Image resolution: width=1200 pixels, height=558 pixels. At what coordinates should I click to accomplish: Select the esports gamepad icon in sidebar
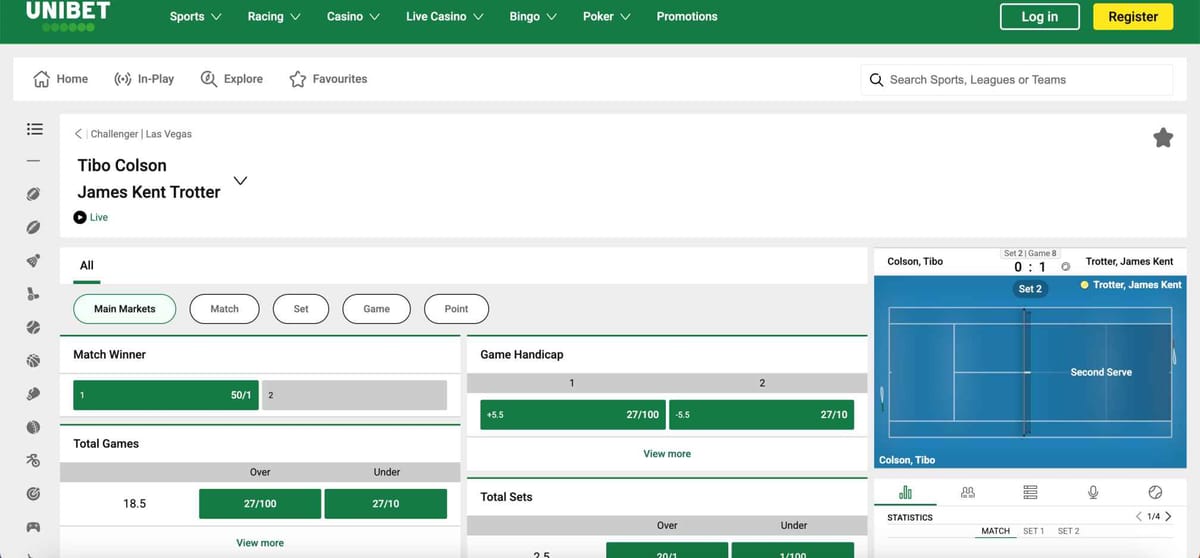[x=34, y=527]
